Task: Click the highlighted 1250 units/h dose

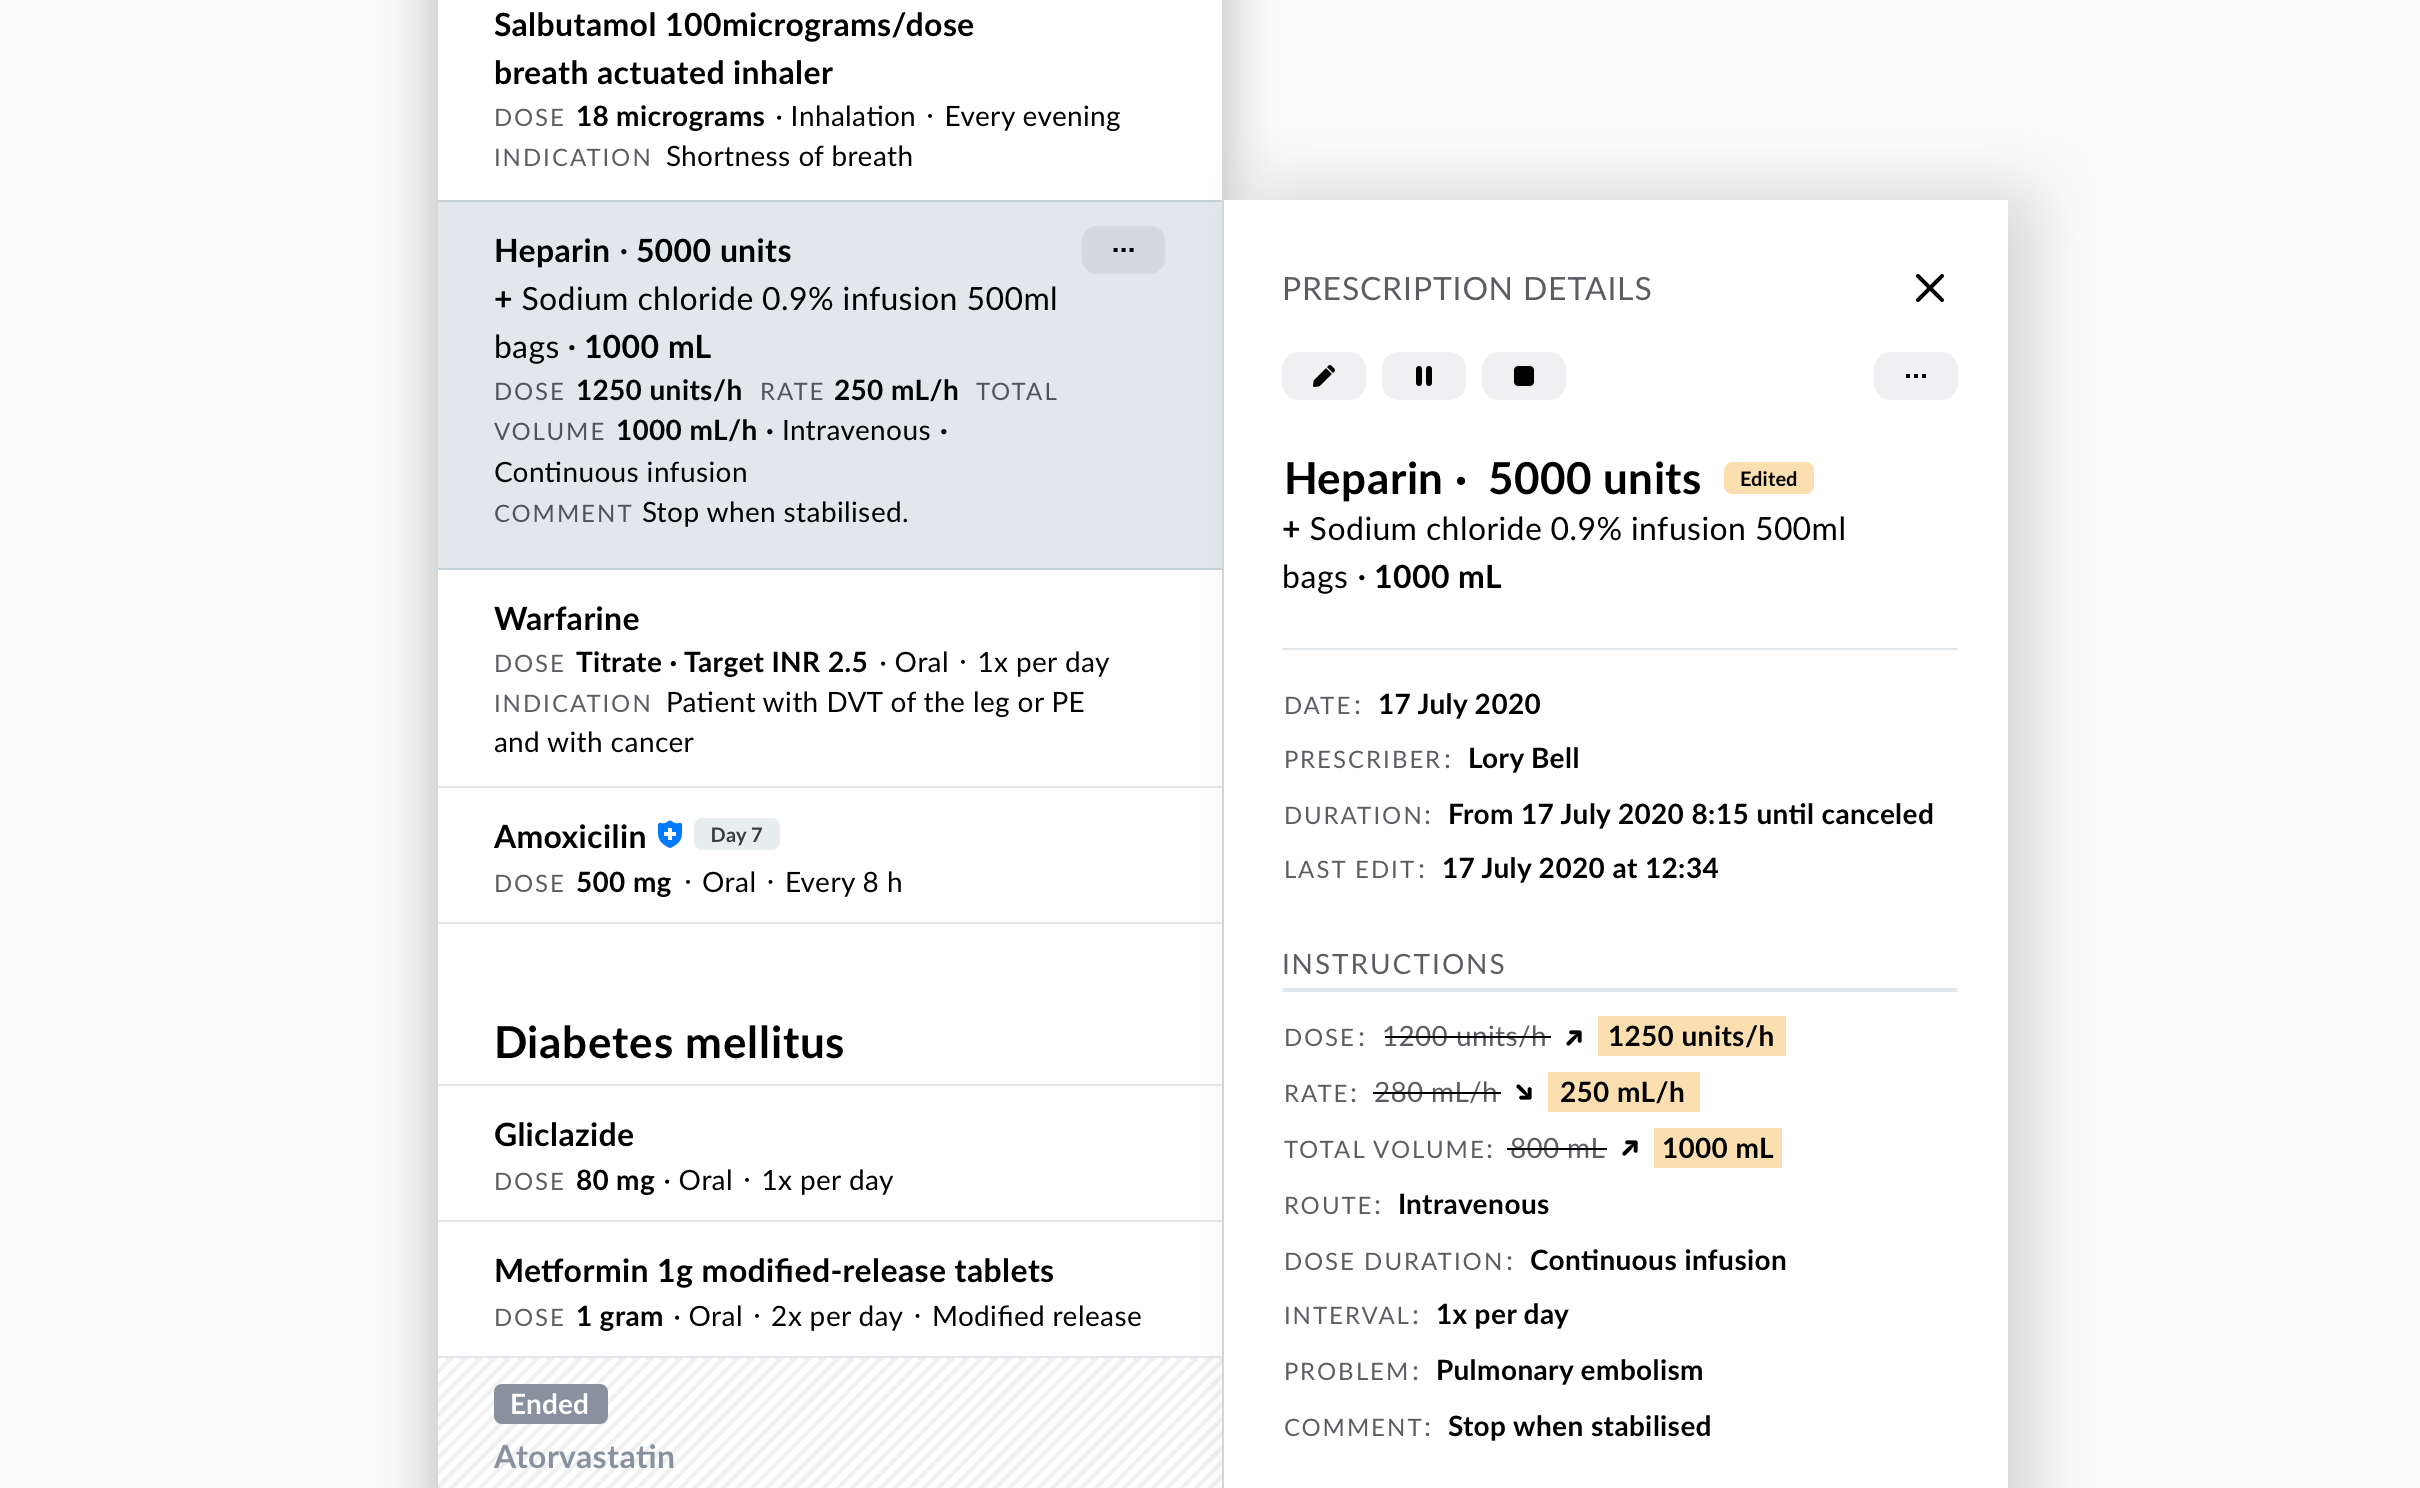Action: (x=1691, y=1036)
